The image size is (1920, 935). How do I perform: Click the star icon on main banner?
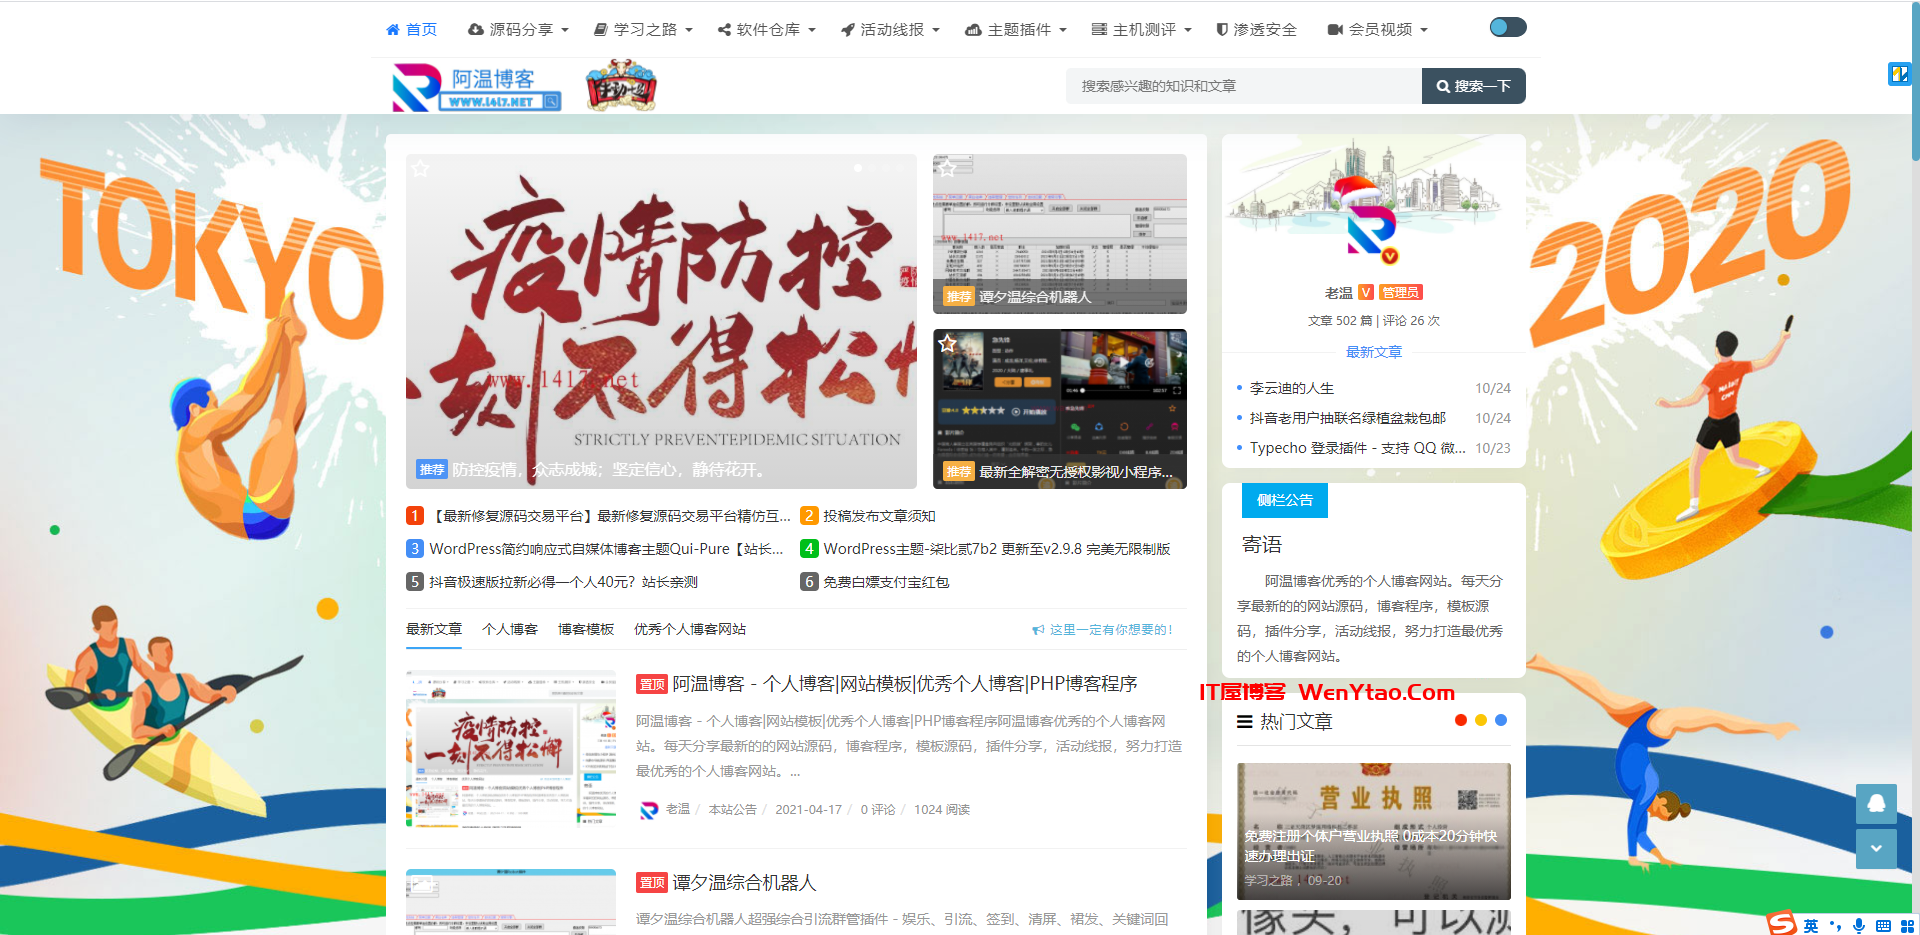(x=421, y=169)
